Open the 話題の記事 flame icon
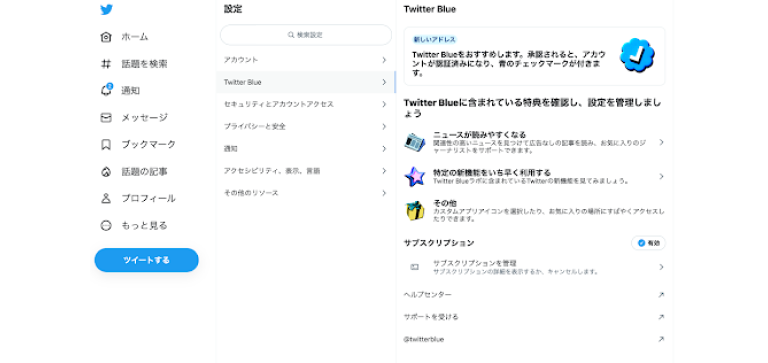 106,171
